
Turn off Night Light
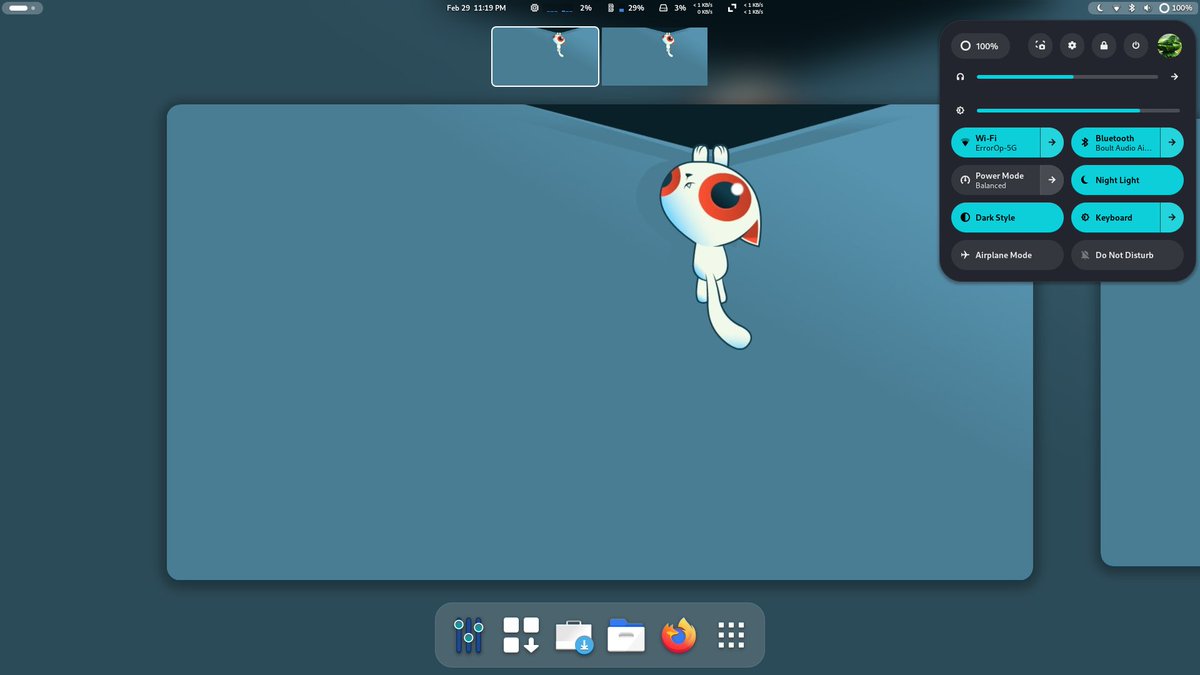pyautogui.click(x=1127, y=180)
